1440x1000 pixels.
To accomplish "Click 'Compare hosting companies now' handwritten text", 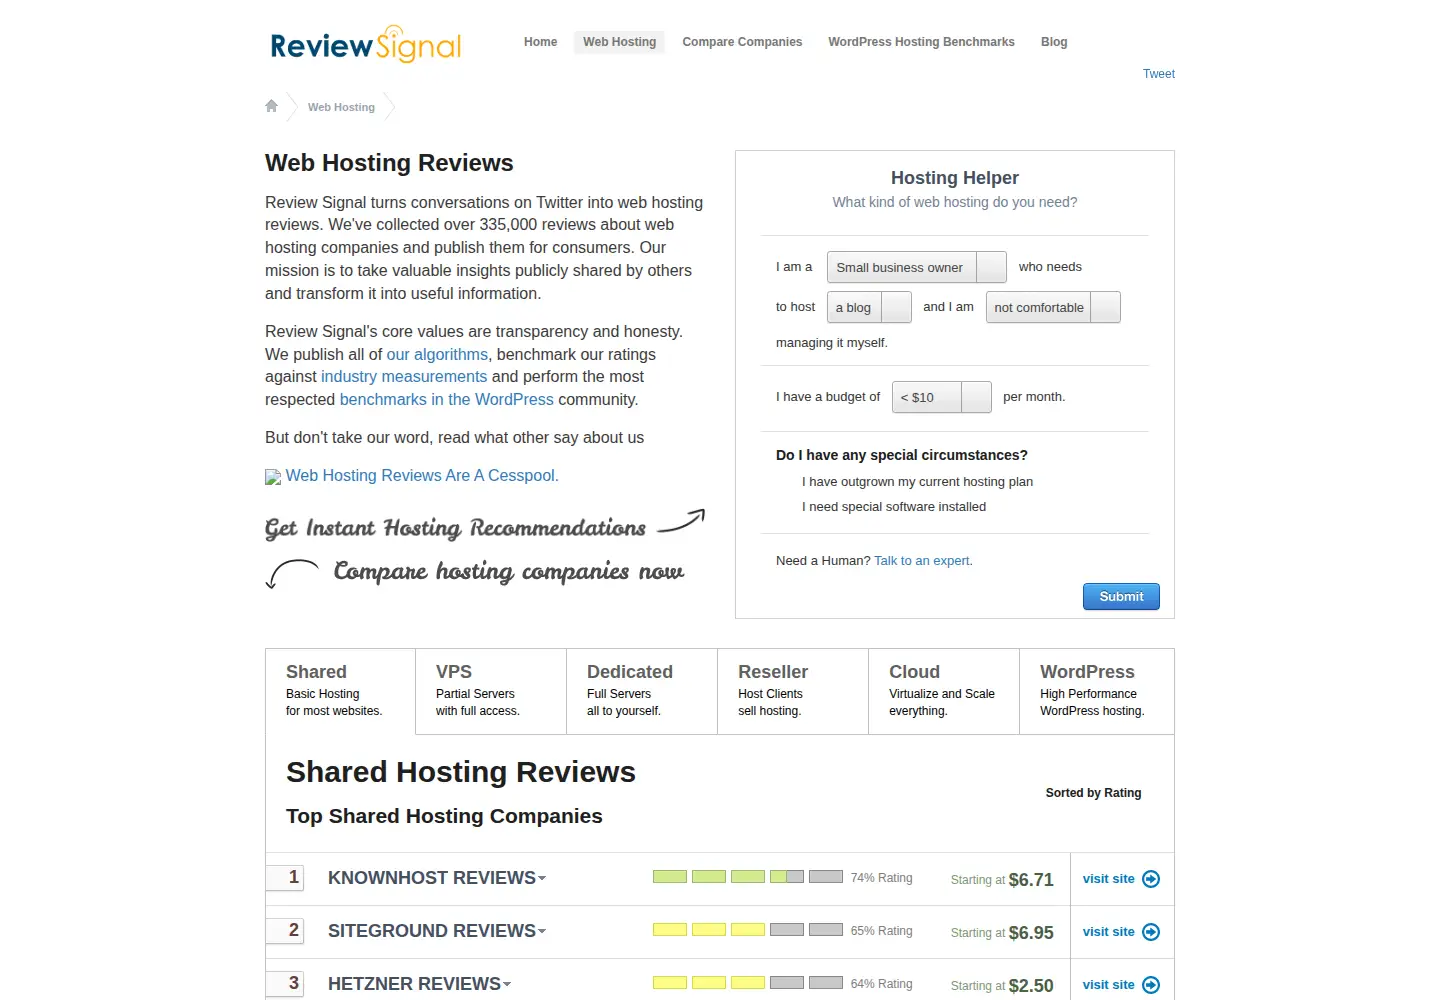I will (508, 572).
